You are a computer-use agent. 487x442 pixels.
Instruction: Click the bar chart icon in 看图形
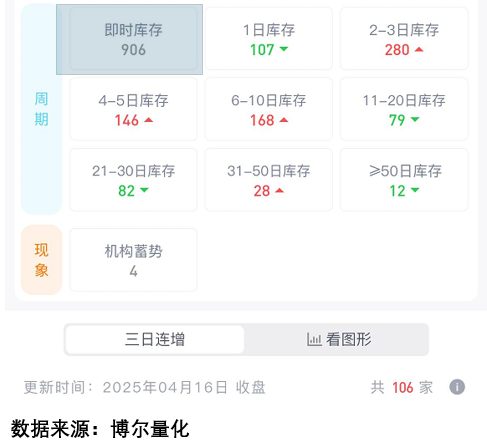point(314,340)
